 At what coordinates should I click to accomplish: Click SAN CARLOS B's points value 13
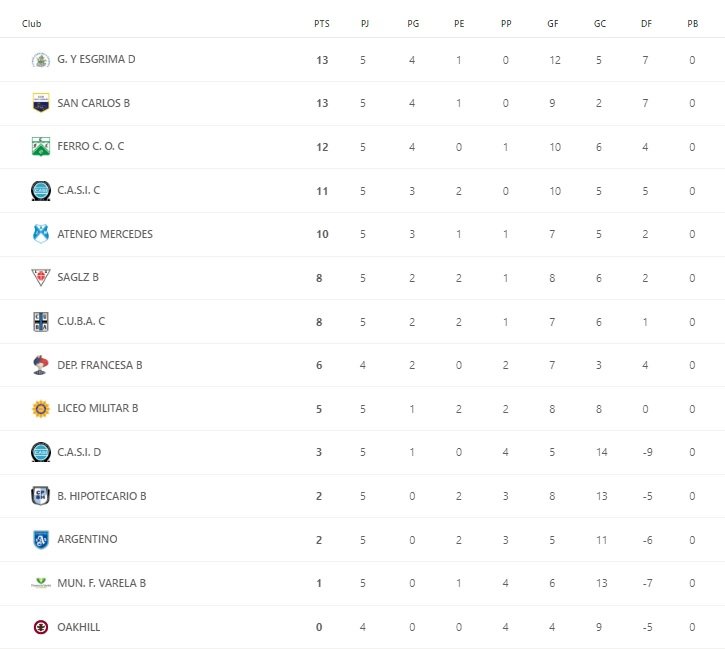321,103
